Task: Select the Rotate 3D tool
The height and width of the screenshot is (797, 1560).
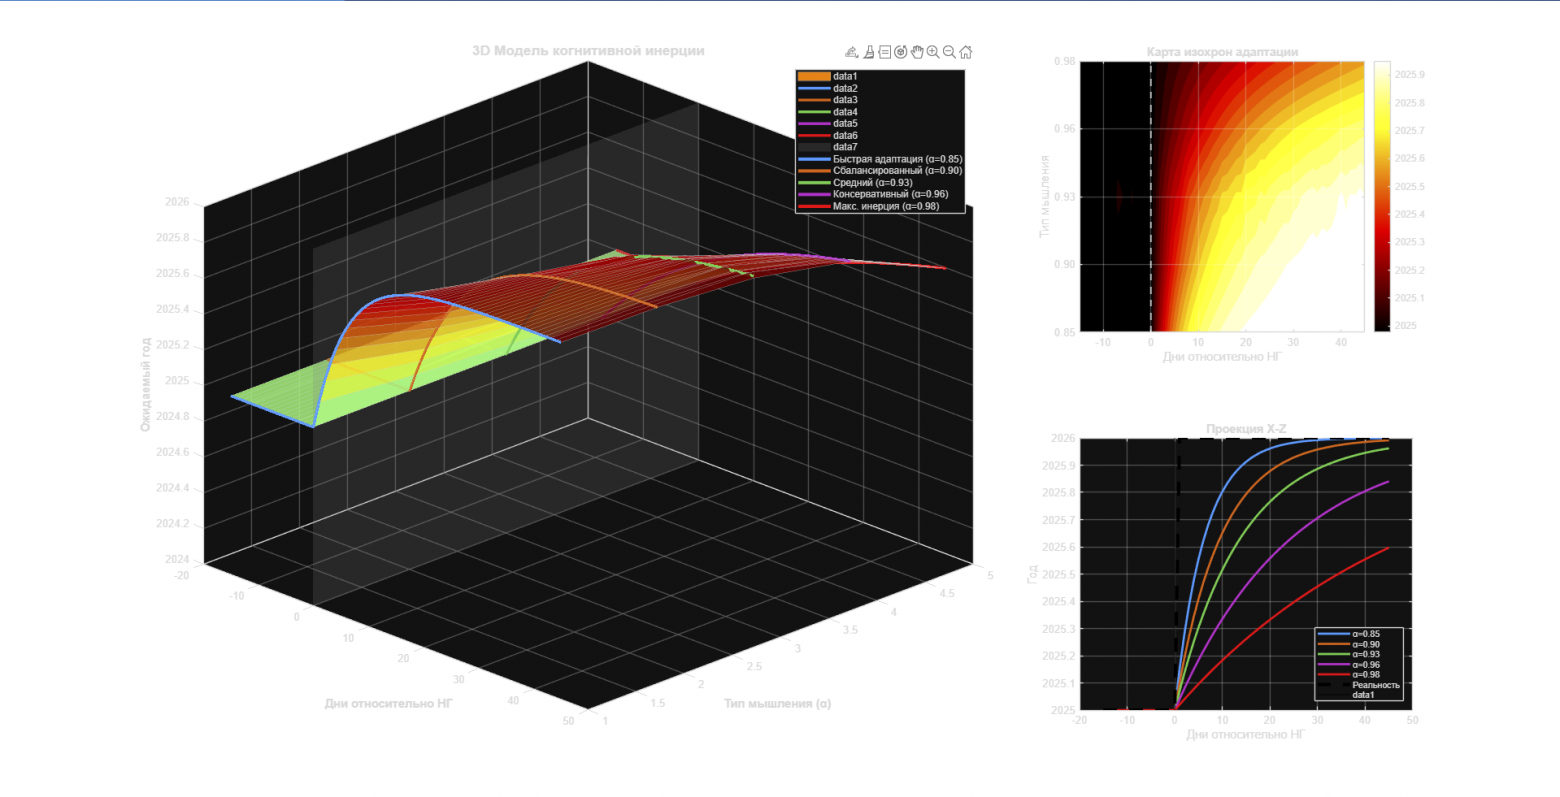Action: 901,52
